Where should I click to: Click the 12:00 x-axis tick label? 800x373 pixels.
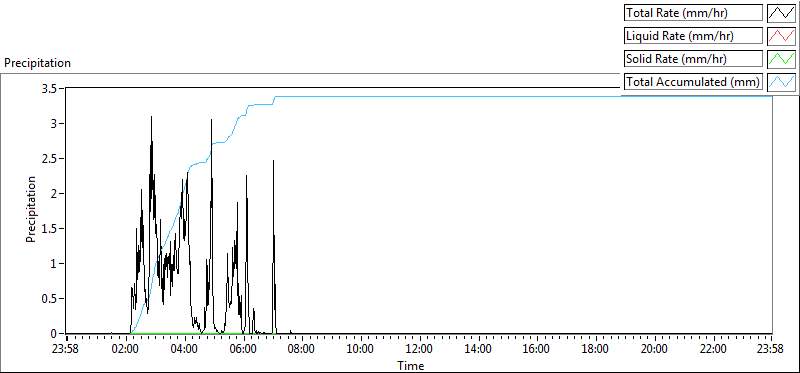pos(419,350)
